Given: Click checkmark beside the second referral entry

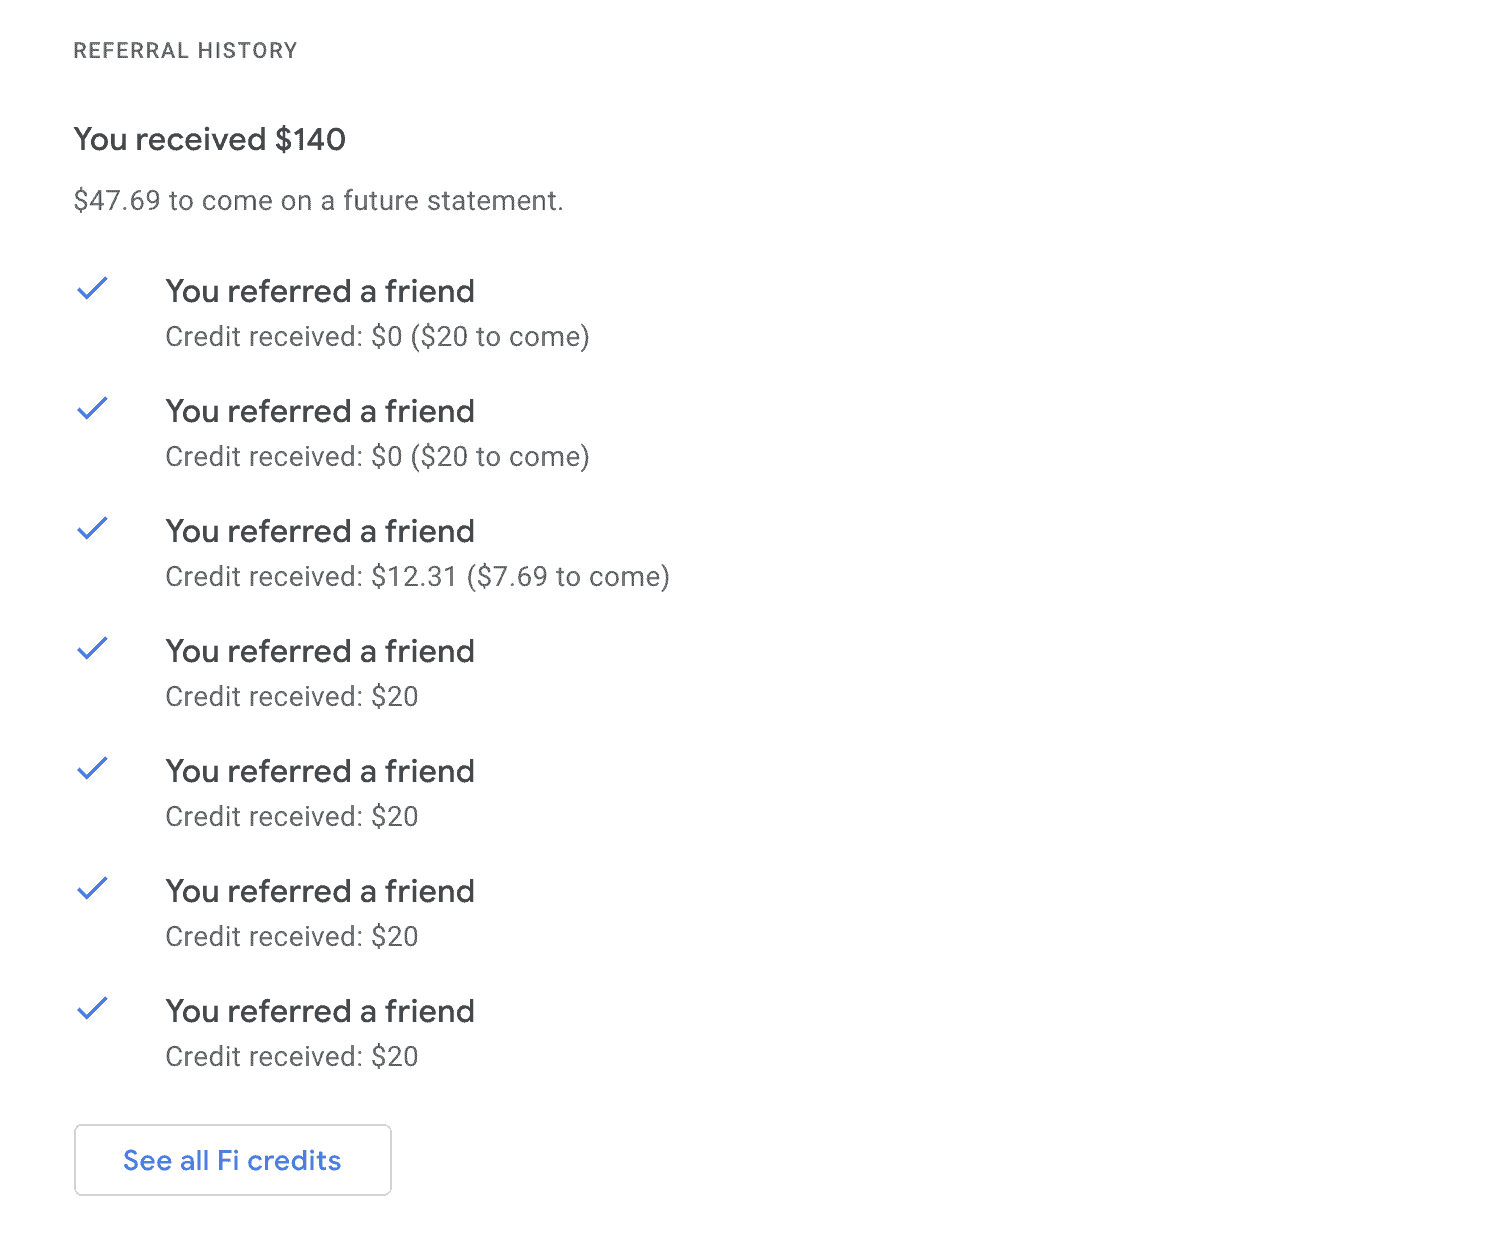Looking at the screenshot, I should click(92, 409).
